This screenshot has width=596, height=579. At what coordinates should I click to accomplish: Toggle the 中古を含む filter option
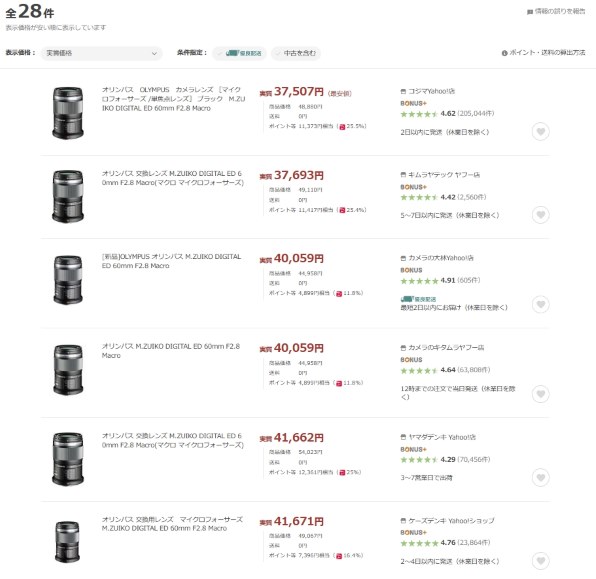tap(296, 53)
